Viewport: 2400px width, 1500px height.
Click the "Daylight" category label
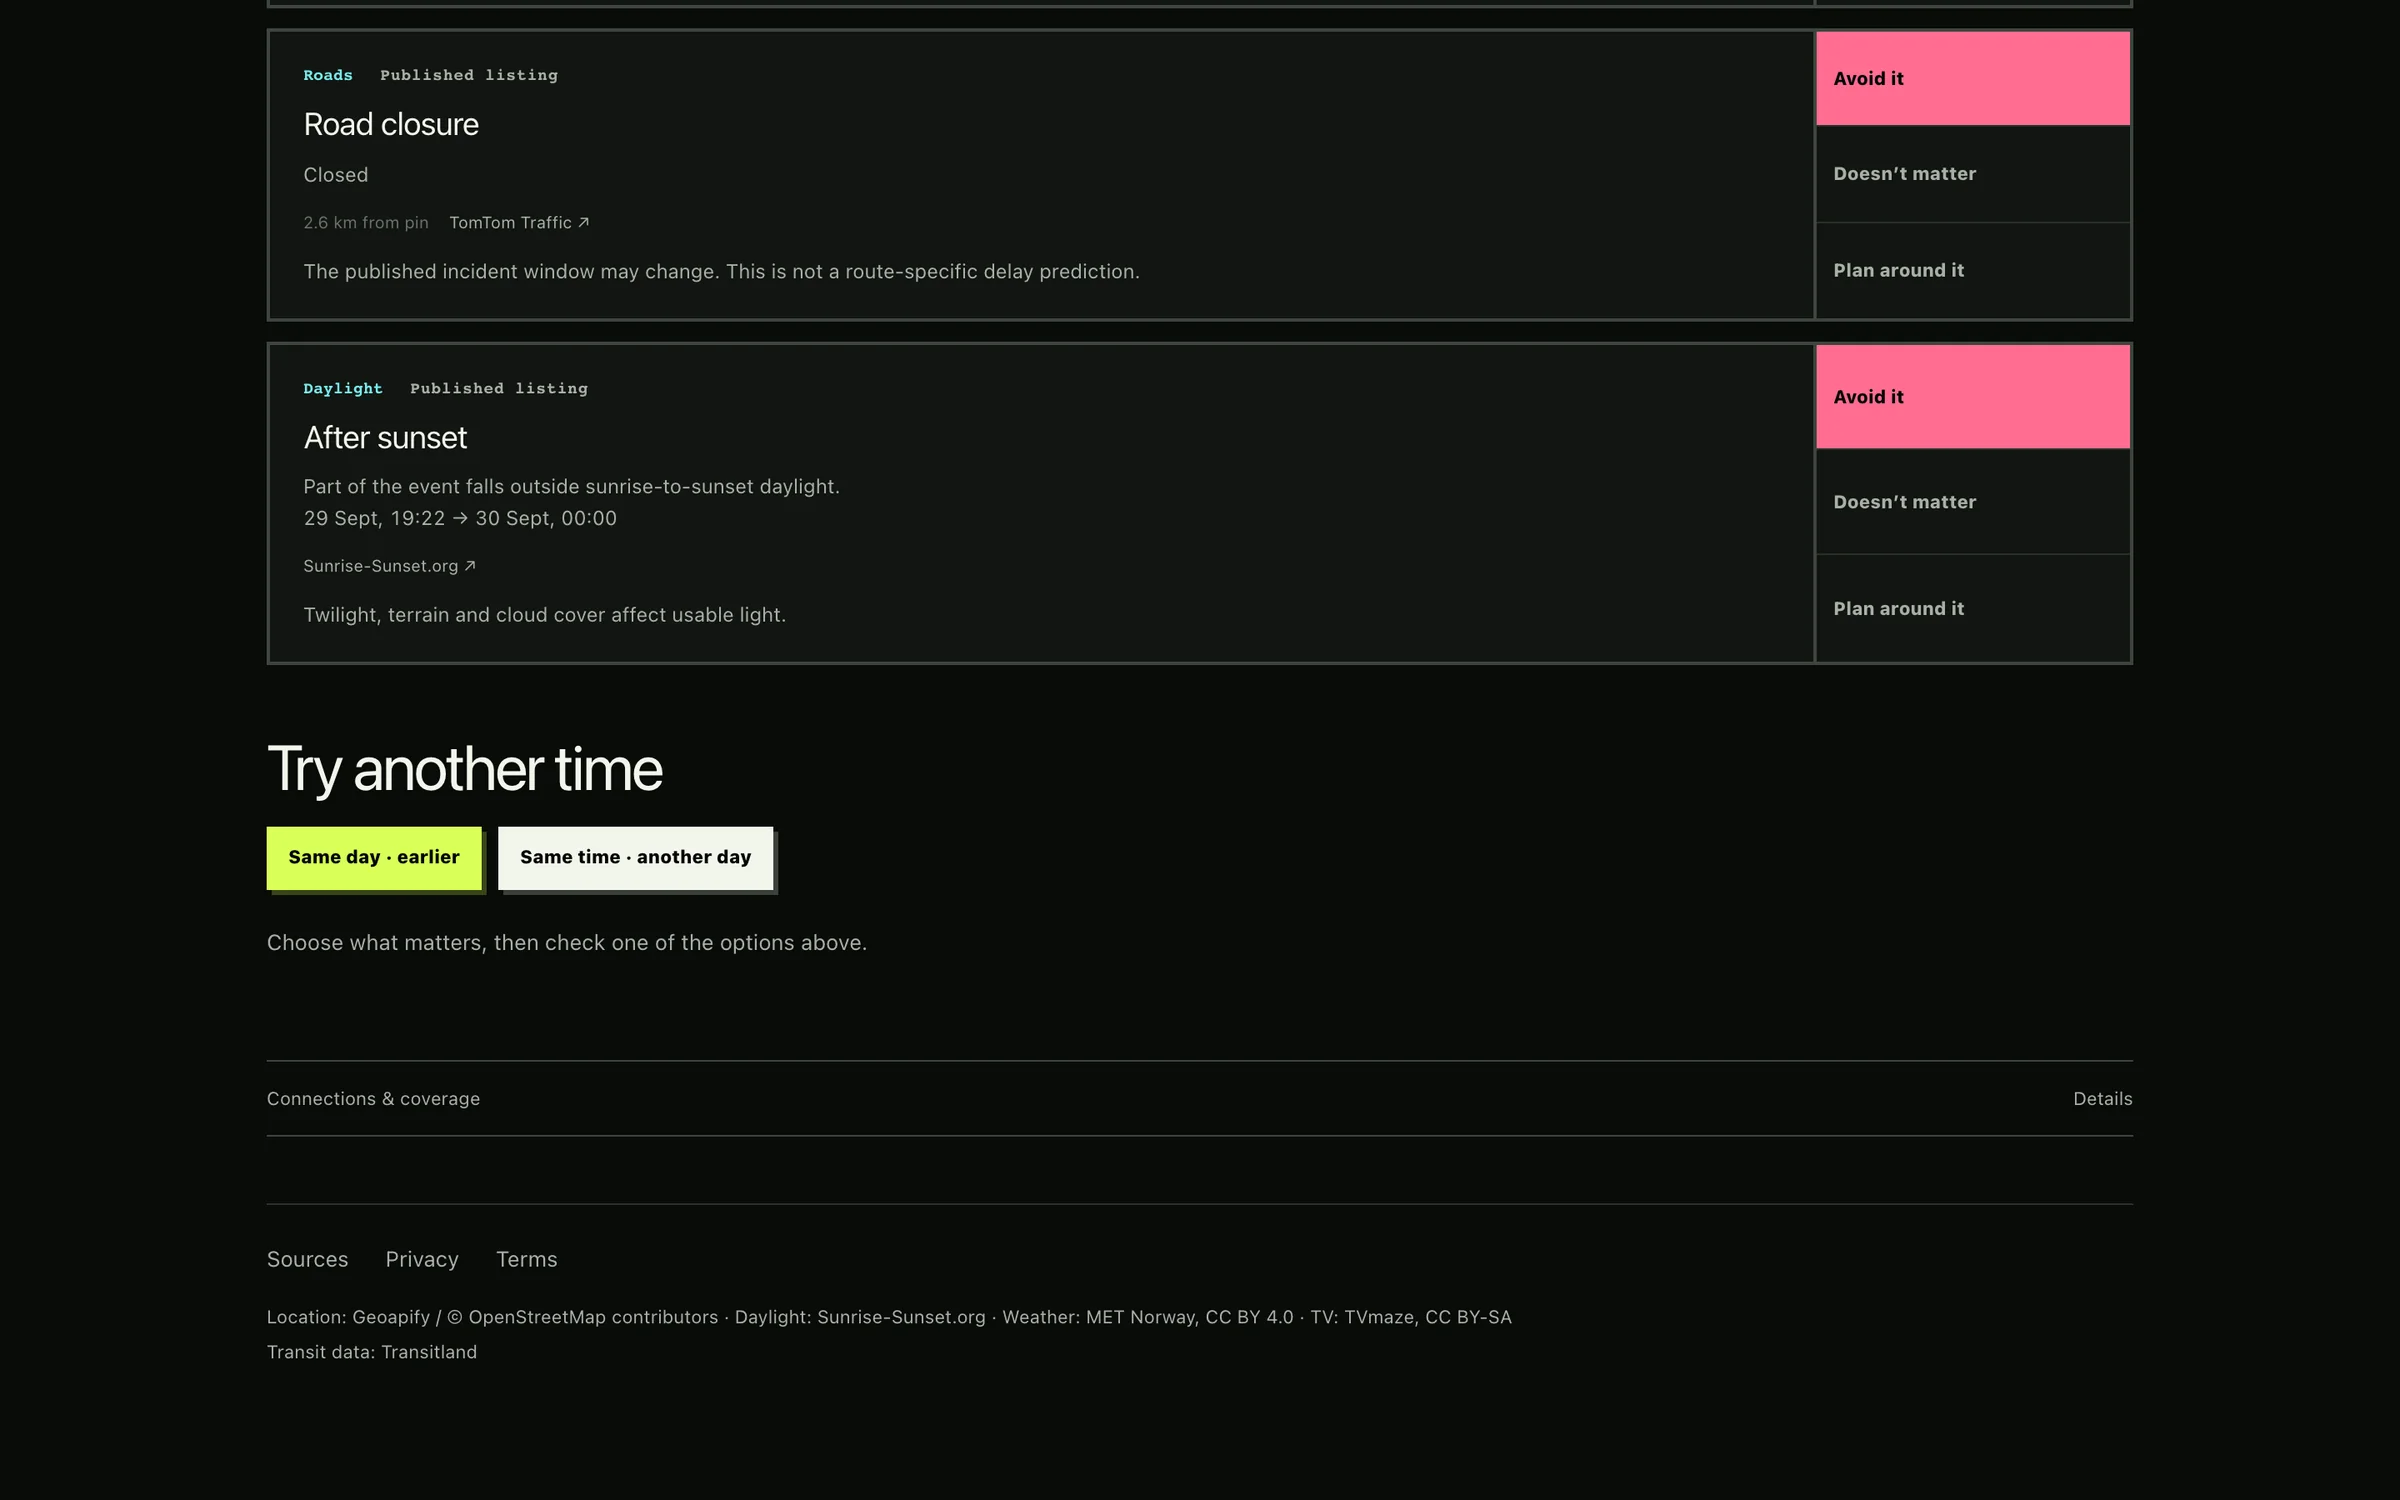[343, 388]
